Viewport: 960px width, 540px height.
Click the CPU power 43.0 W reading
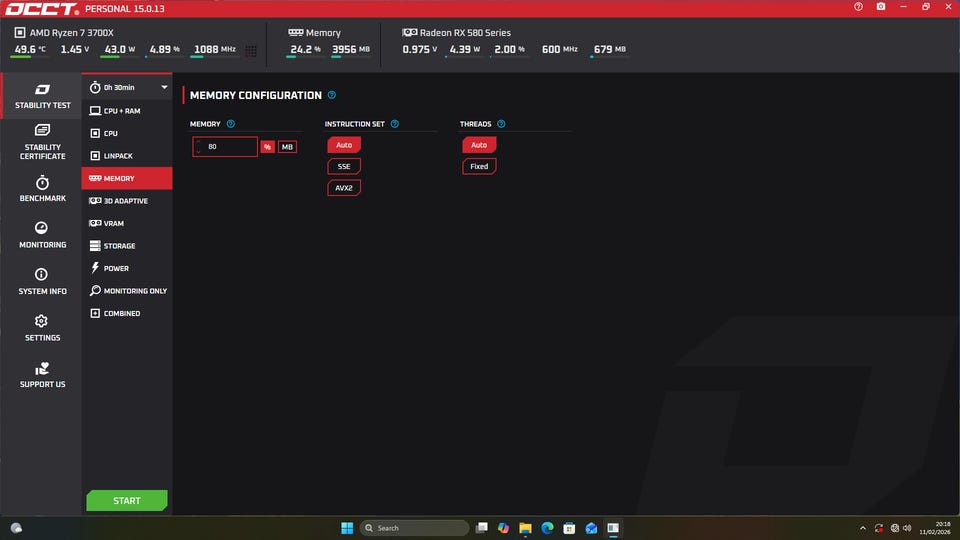[119, 50]
